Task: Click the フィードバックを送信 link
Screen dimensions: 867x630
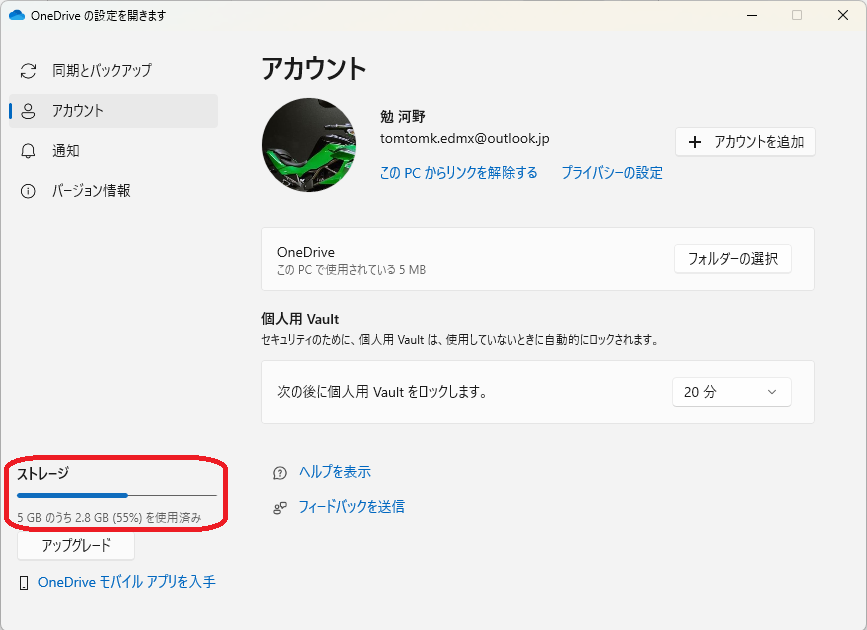Action: click(351, 507)
